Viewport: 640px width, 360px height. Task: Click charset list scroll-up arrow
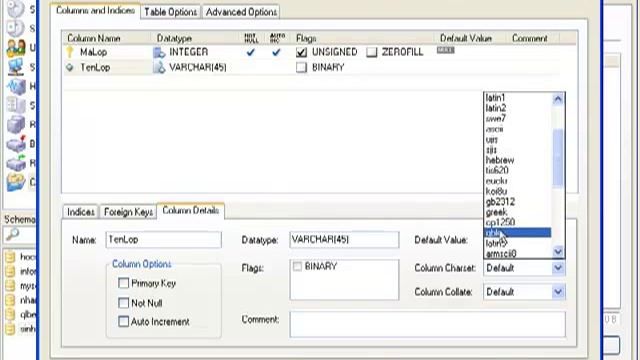(558, 99)
